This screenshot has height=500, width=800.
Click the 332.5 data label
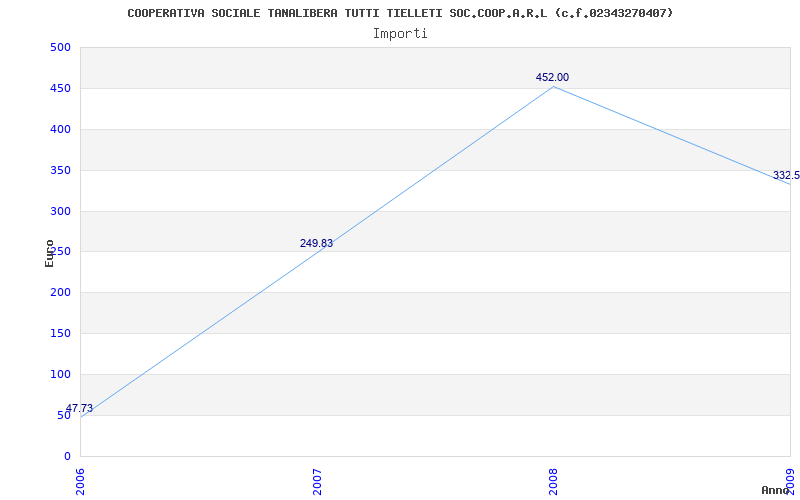(786, 176)
